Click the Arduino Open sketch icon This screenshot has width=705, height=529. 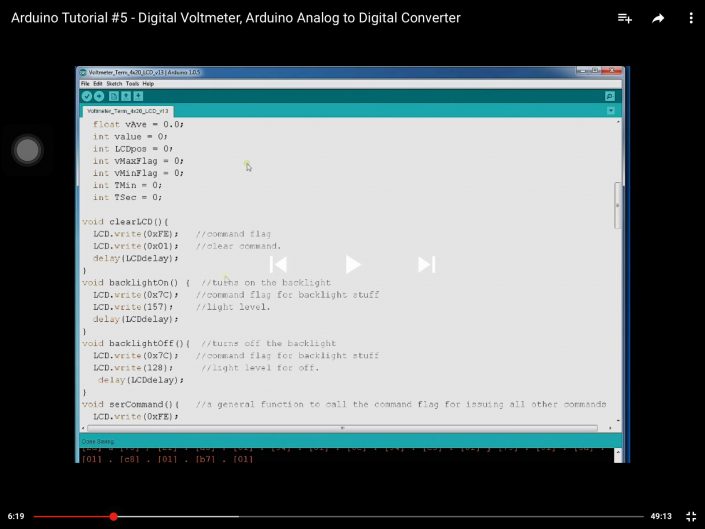(x=126, y=96)
